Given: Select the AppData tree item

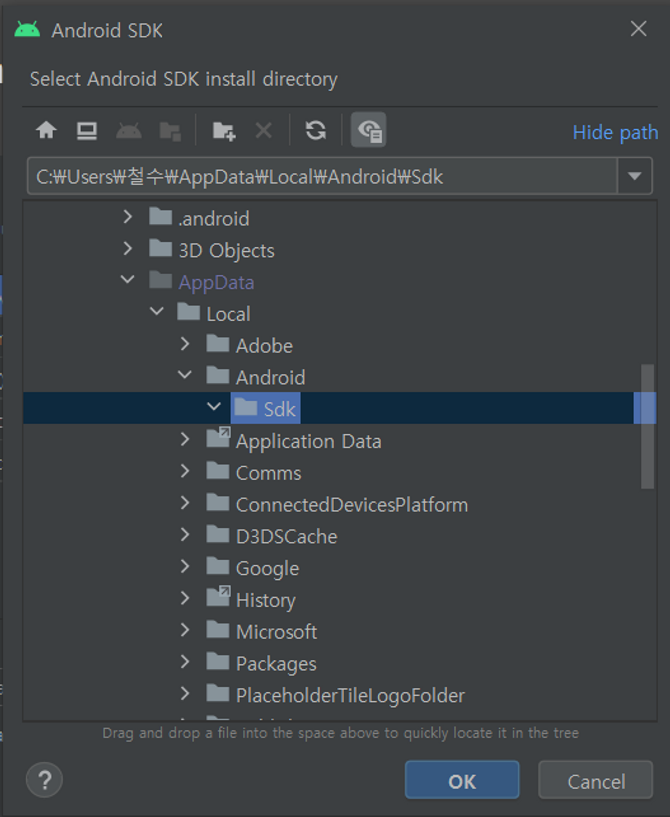Looking at the screenshot, I should click(202, 282).
